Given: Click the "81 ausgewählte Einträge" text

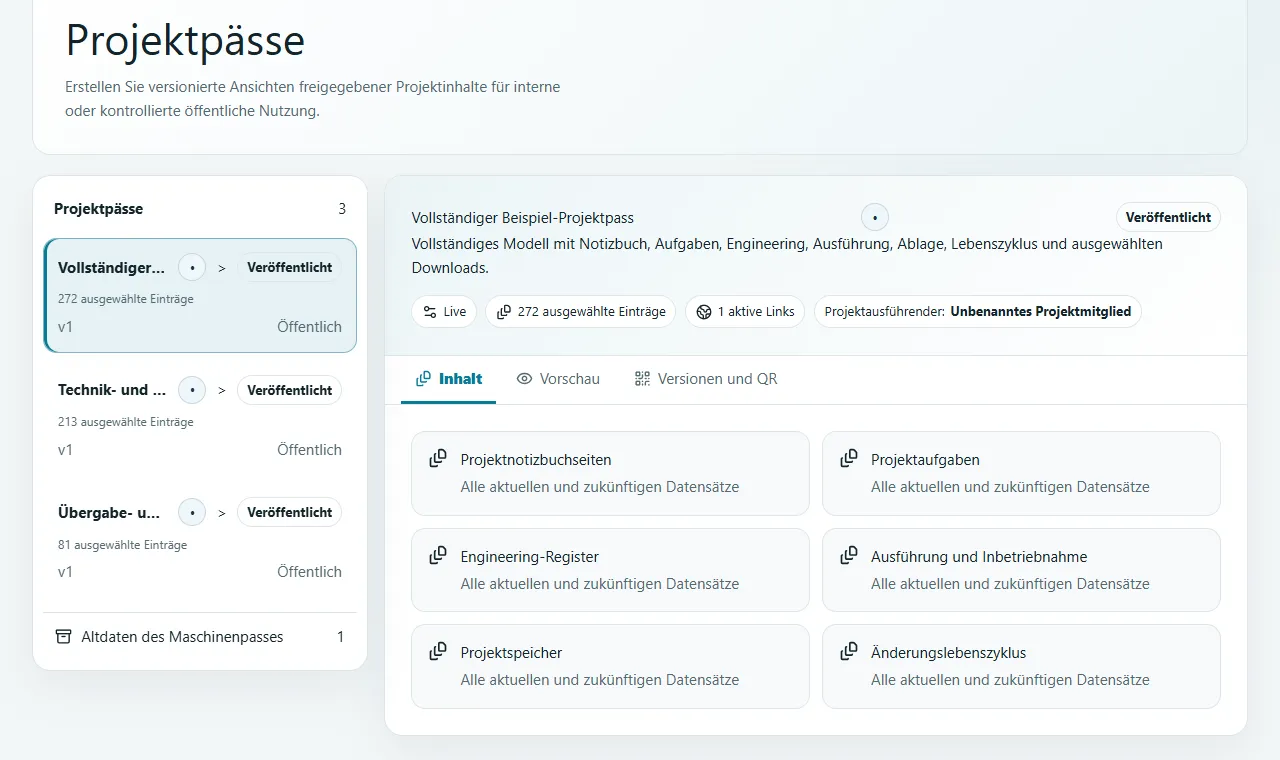Looking at the screenshot, I should click(123, 545).
